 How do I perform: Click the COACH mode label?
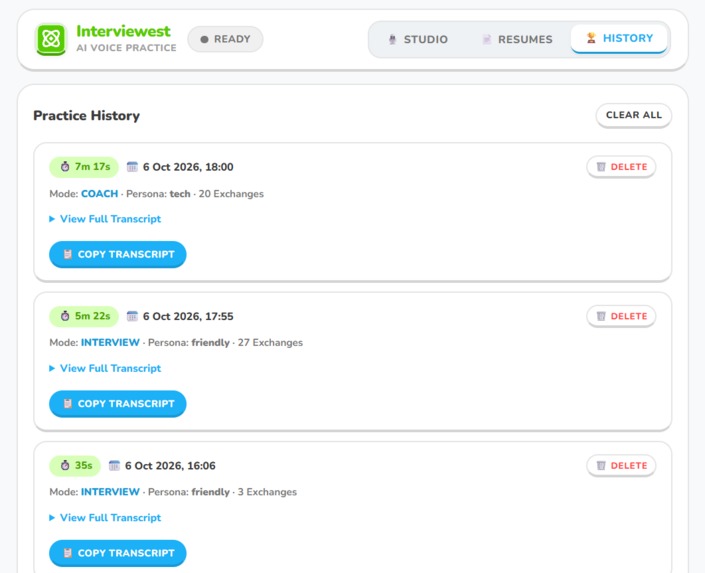(x=99, y=194)
